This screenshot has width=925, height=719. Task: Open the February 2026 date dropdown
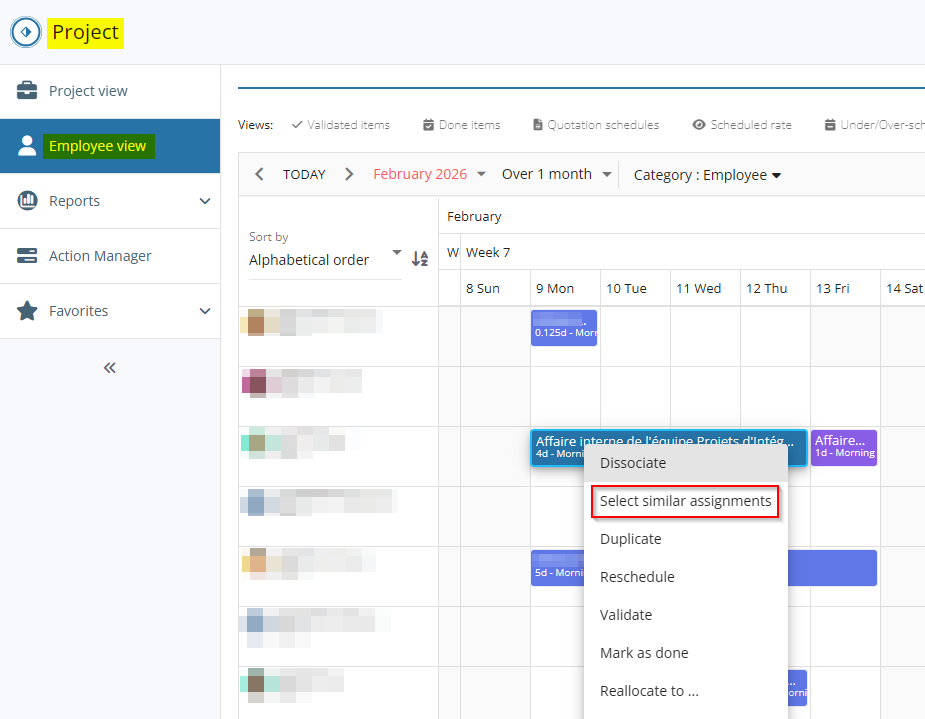(x=429, y=174)
